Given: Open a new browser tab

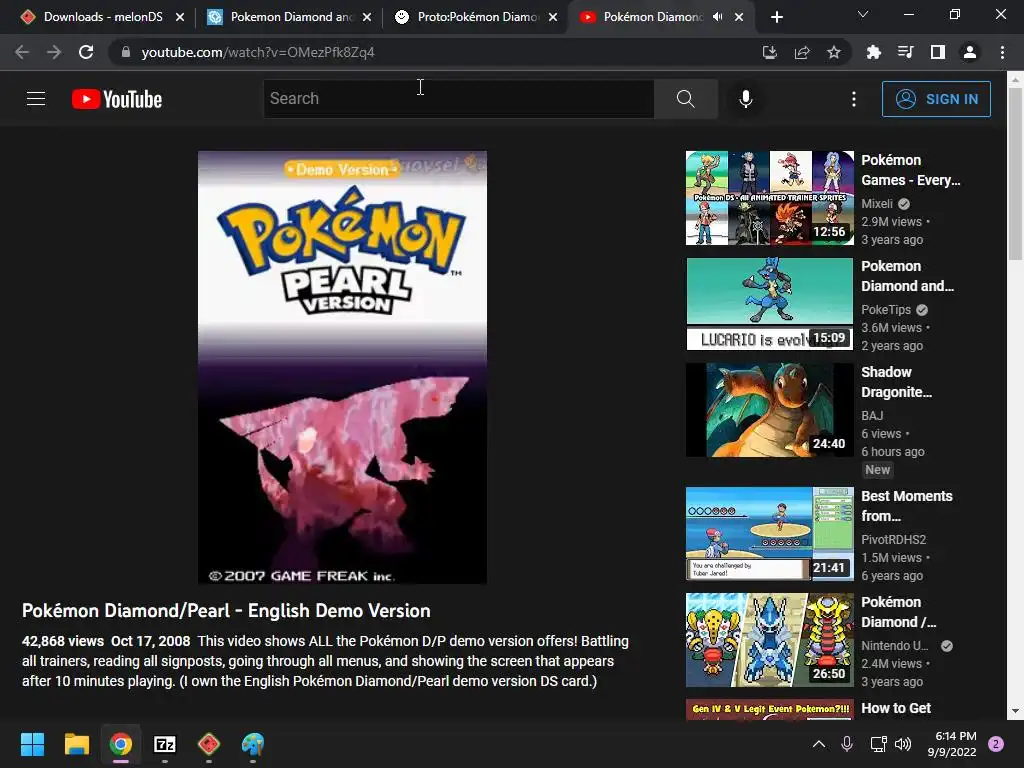Looking at the screenshot, I should pos(776,17).
